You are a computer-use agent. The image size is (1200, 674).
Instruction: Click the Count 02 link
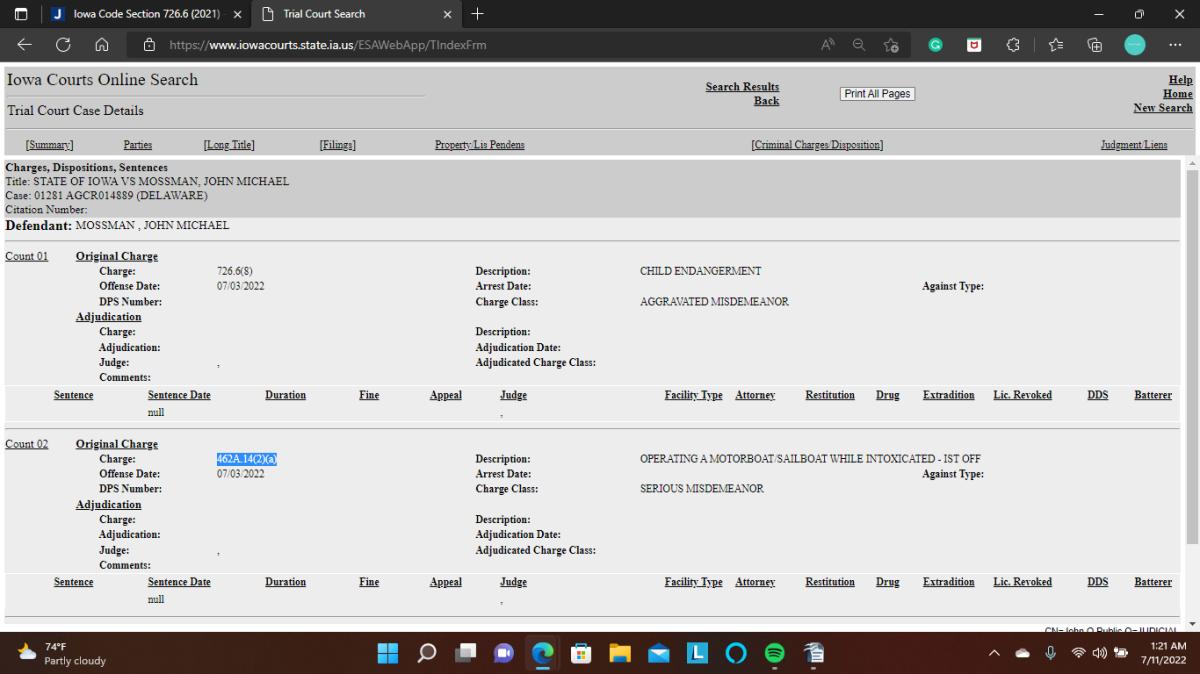[27, 445]
